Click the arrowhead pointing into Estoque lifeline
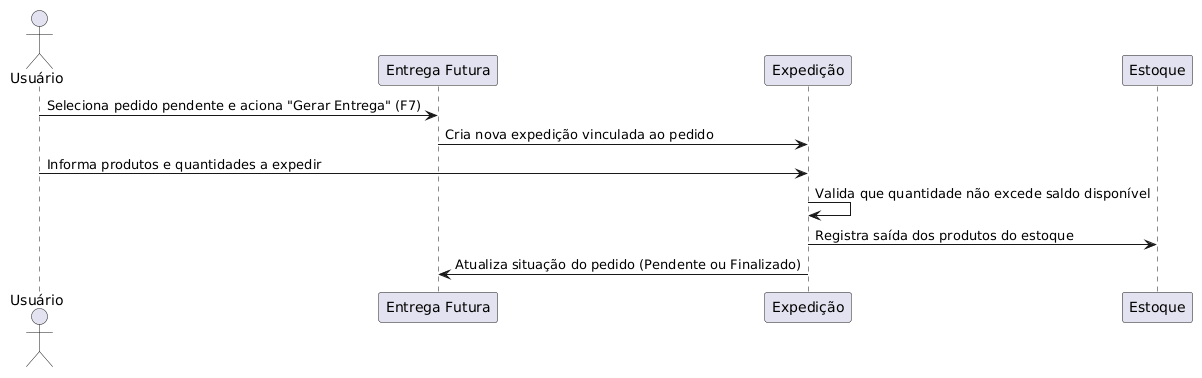The height and width of the screenshot is (378, 1202). 1151,245
